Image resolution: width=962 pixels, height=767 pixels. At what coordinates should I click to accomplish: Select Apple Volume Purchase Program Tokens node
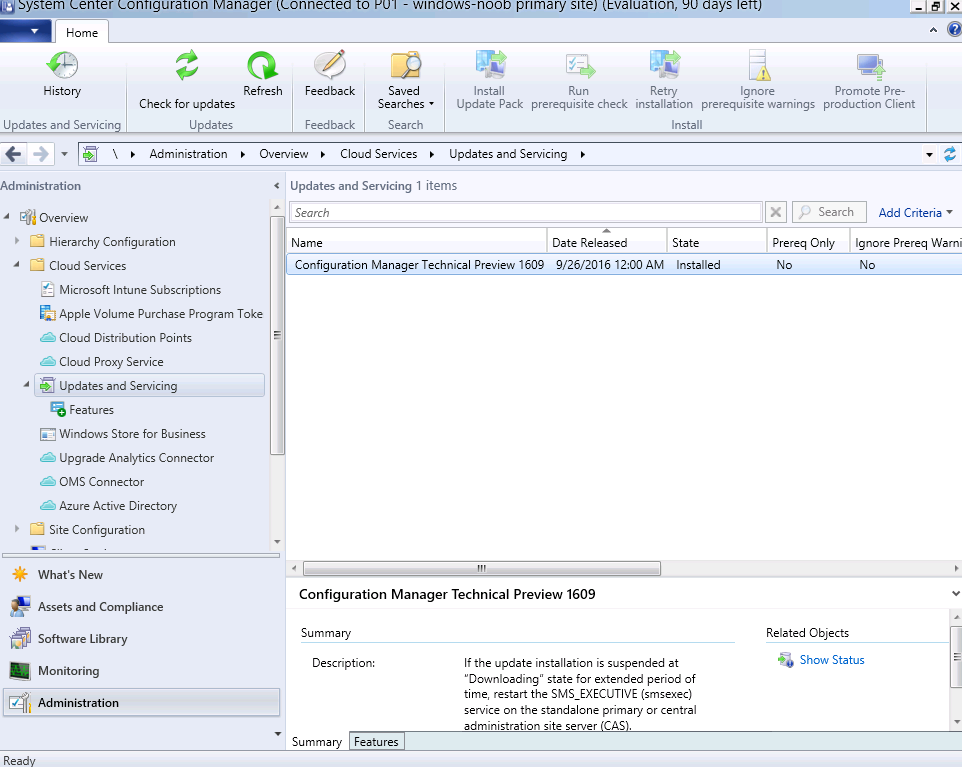tap(152, 314)
